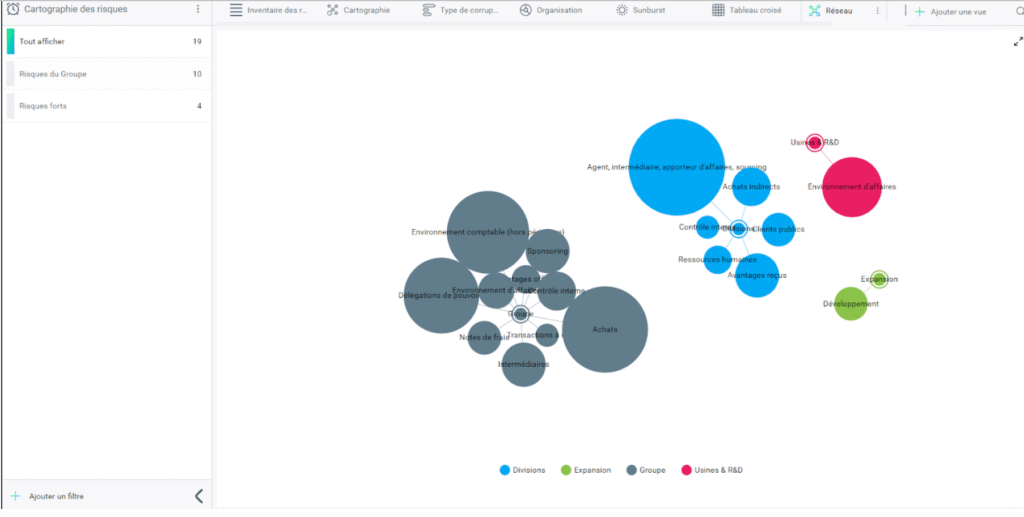Click the Cartographie des risques clock icon

(12, 9)
